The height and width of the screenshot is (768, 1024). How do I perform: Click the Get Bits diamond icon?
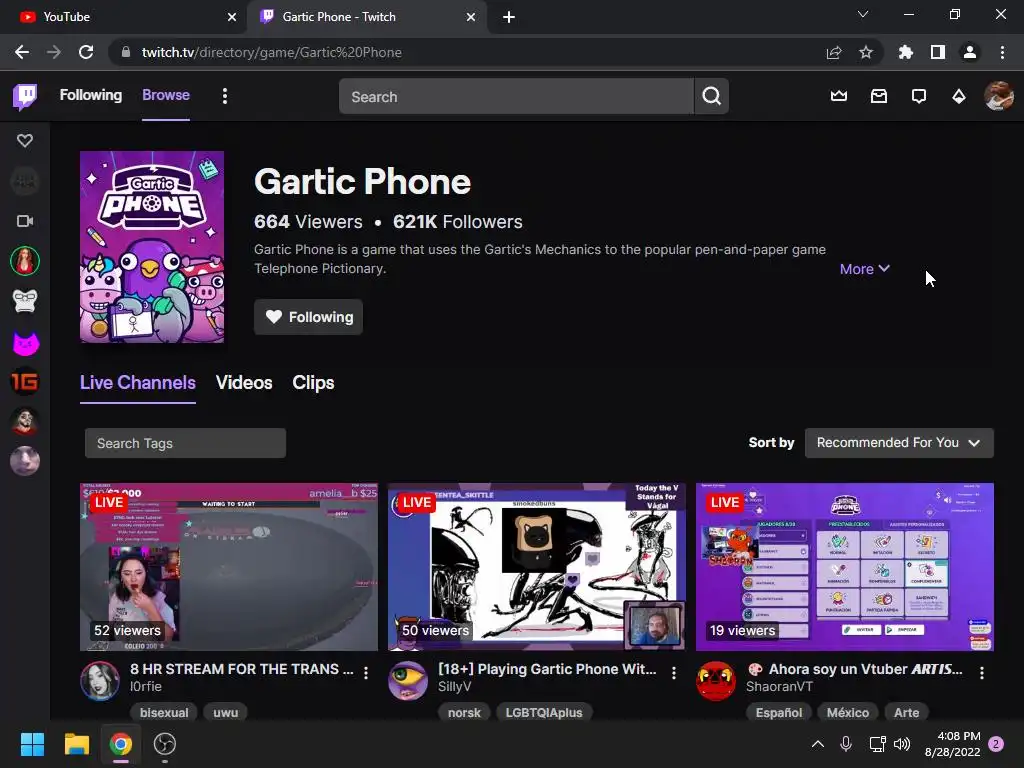(x=959, y=97)
